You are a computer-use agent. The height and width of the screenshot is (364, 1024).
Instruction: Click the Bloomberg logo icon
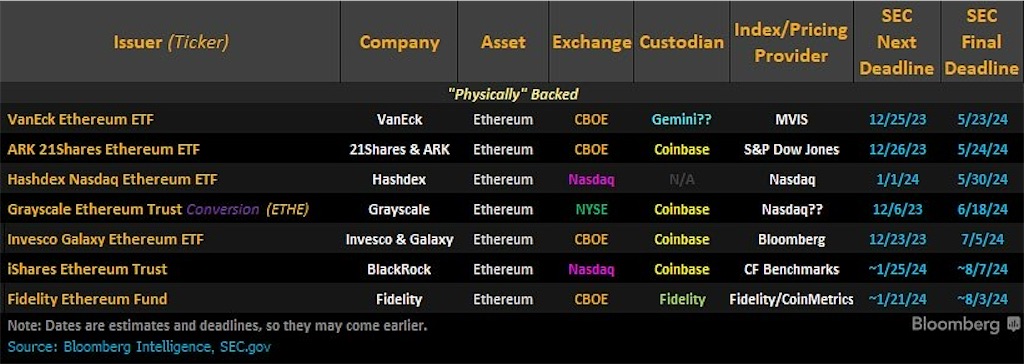[1014, 324]
